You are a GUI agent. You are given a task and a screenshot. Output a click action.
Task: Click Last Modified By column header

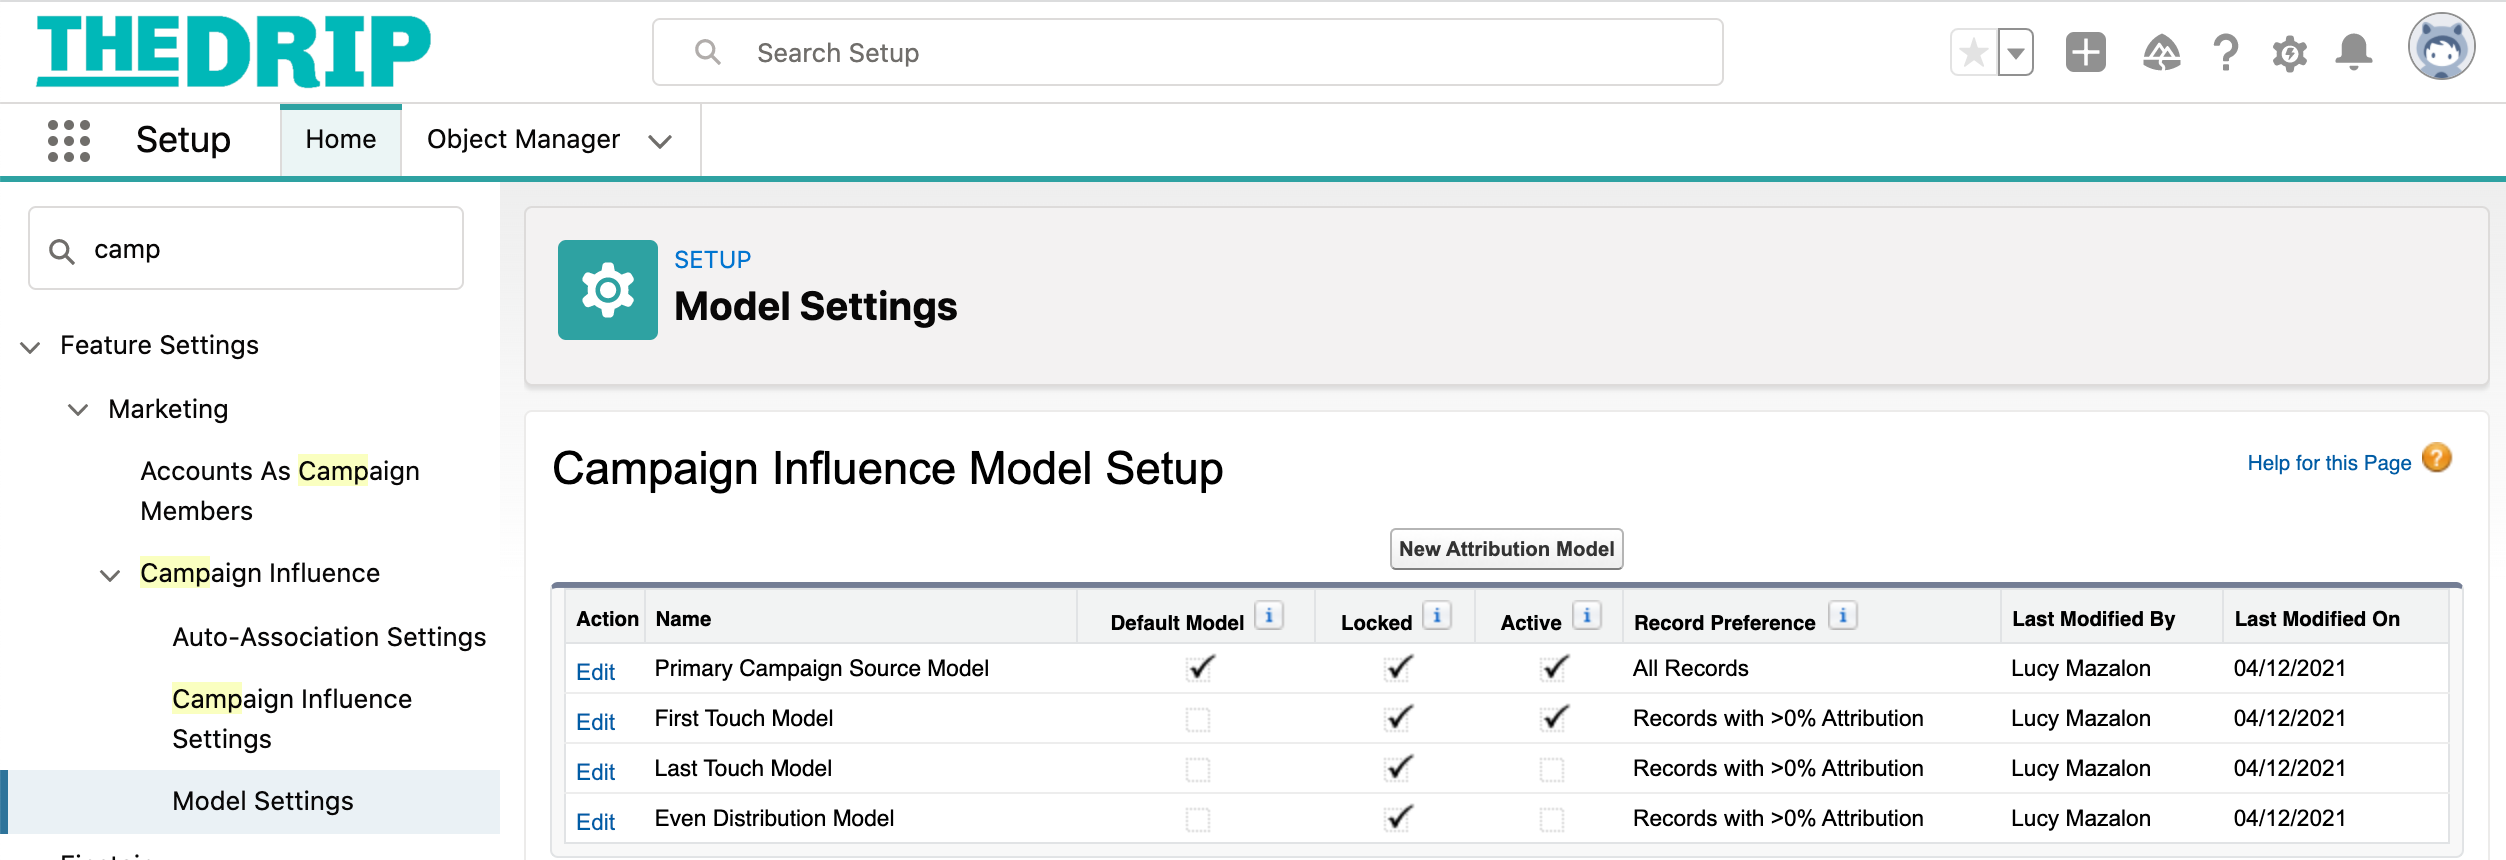(2093, 619)
